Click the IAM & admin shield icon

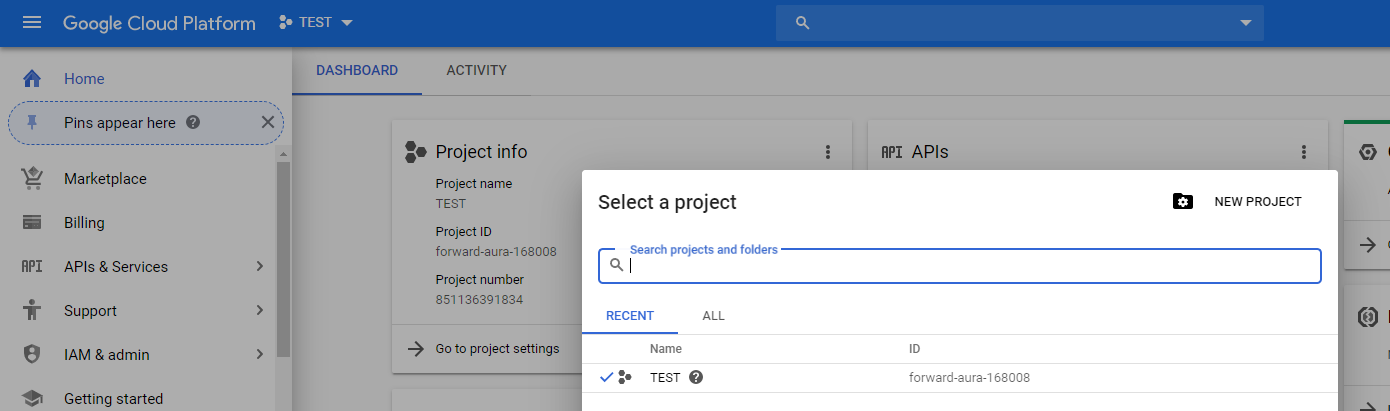pyautogui.click(x=32, y=355)
